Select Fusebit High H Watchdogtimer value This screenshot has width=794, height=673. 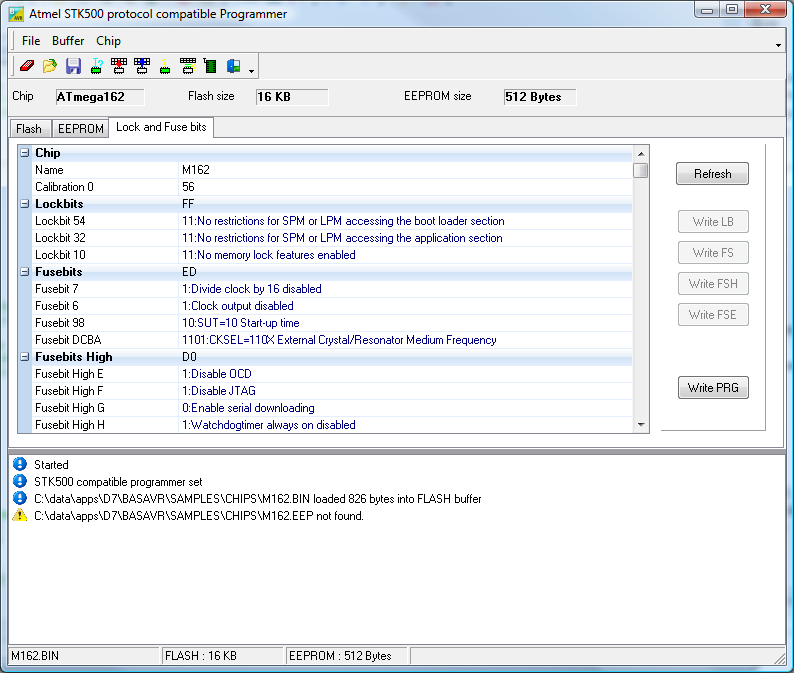pyautogui.click(x=405, y=424)
